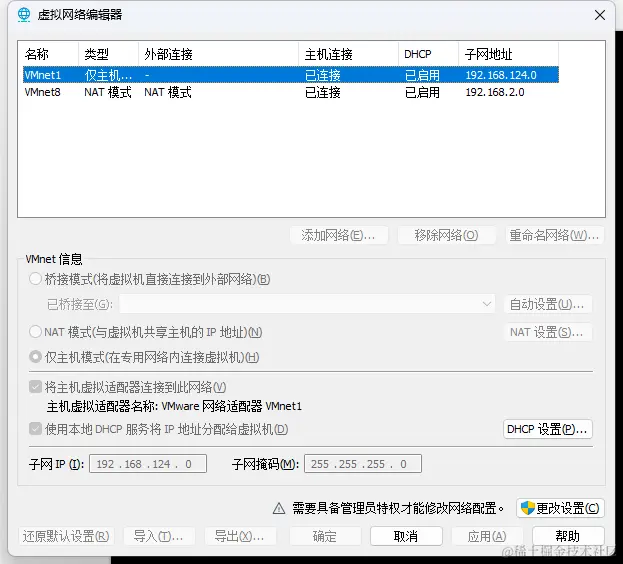Click the shield Change Settings button (更改设置)
The image size is (623, 564).
pos(560,508)
